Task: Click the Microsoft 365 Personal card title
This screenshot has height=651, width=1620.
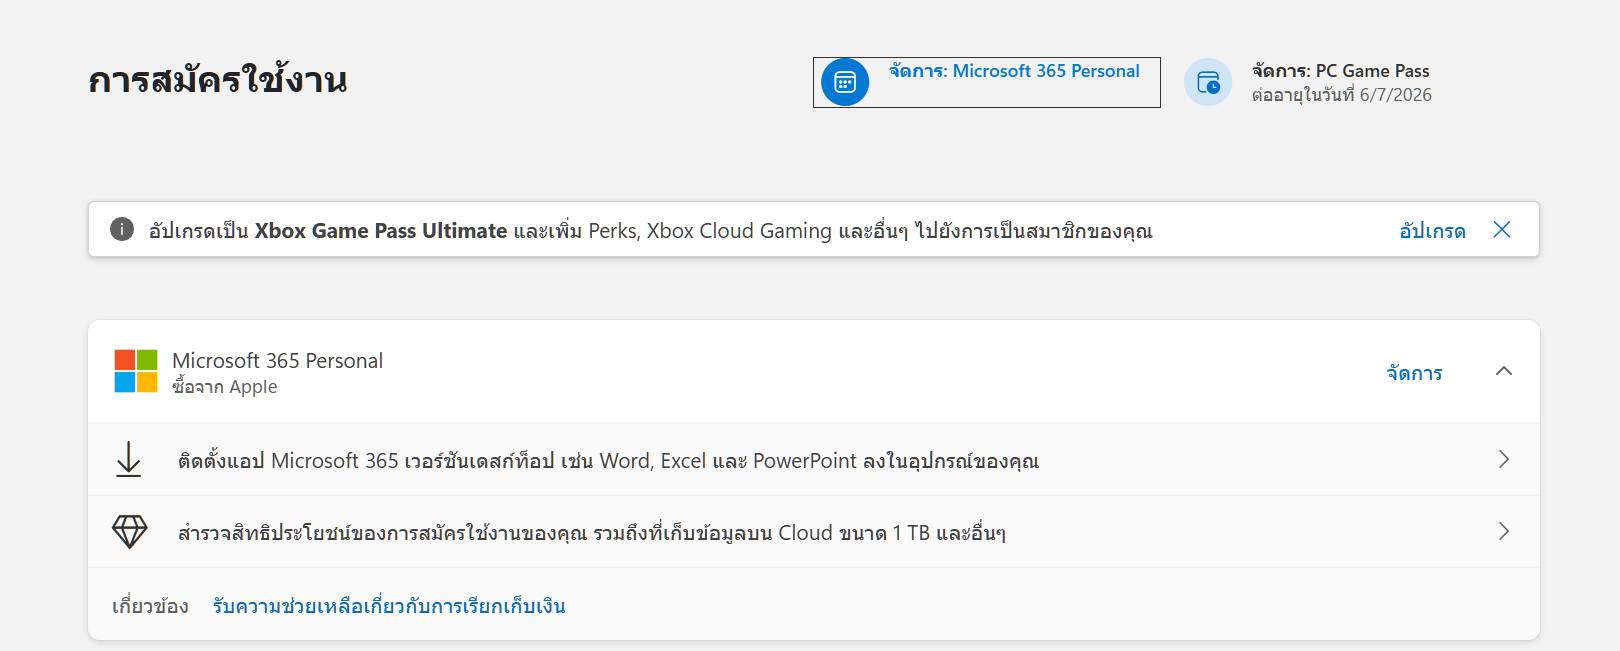Action: 277,361
